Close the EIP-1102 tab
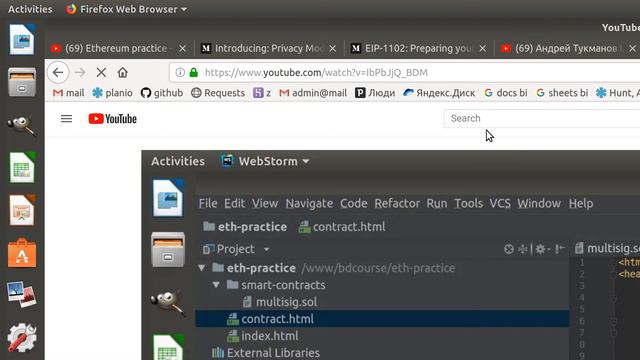Viewport: 640px width, 360px height. click(482, 49)
